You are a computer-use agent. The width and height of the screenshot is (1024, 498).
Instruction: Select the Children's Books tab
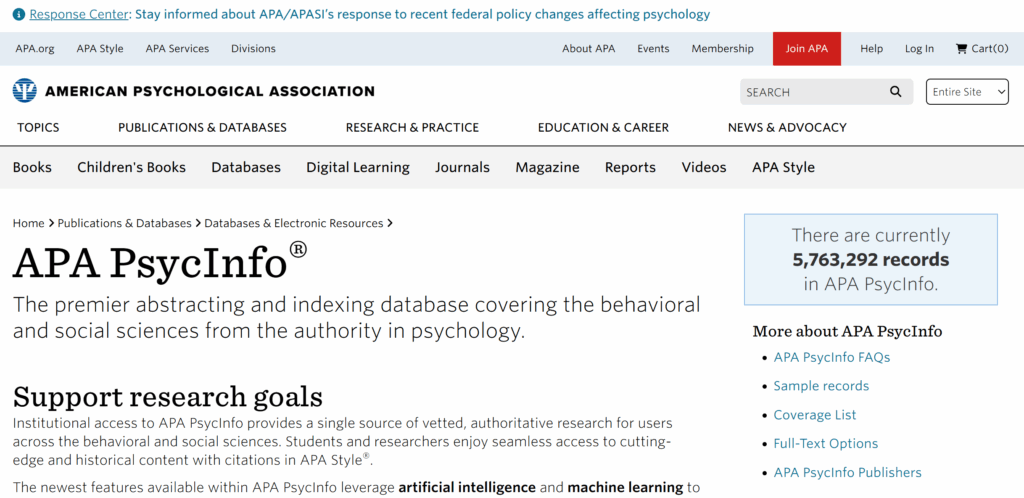[131, 167]
